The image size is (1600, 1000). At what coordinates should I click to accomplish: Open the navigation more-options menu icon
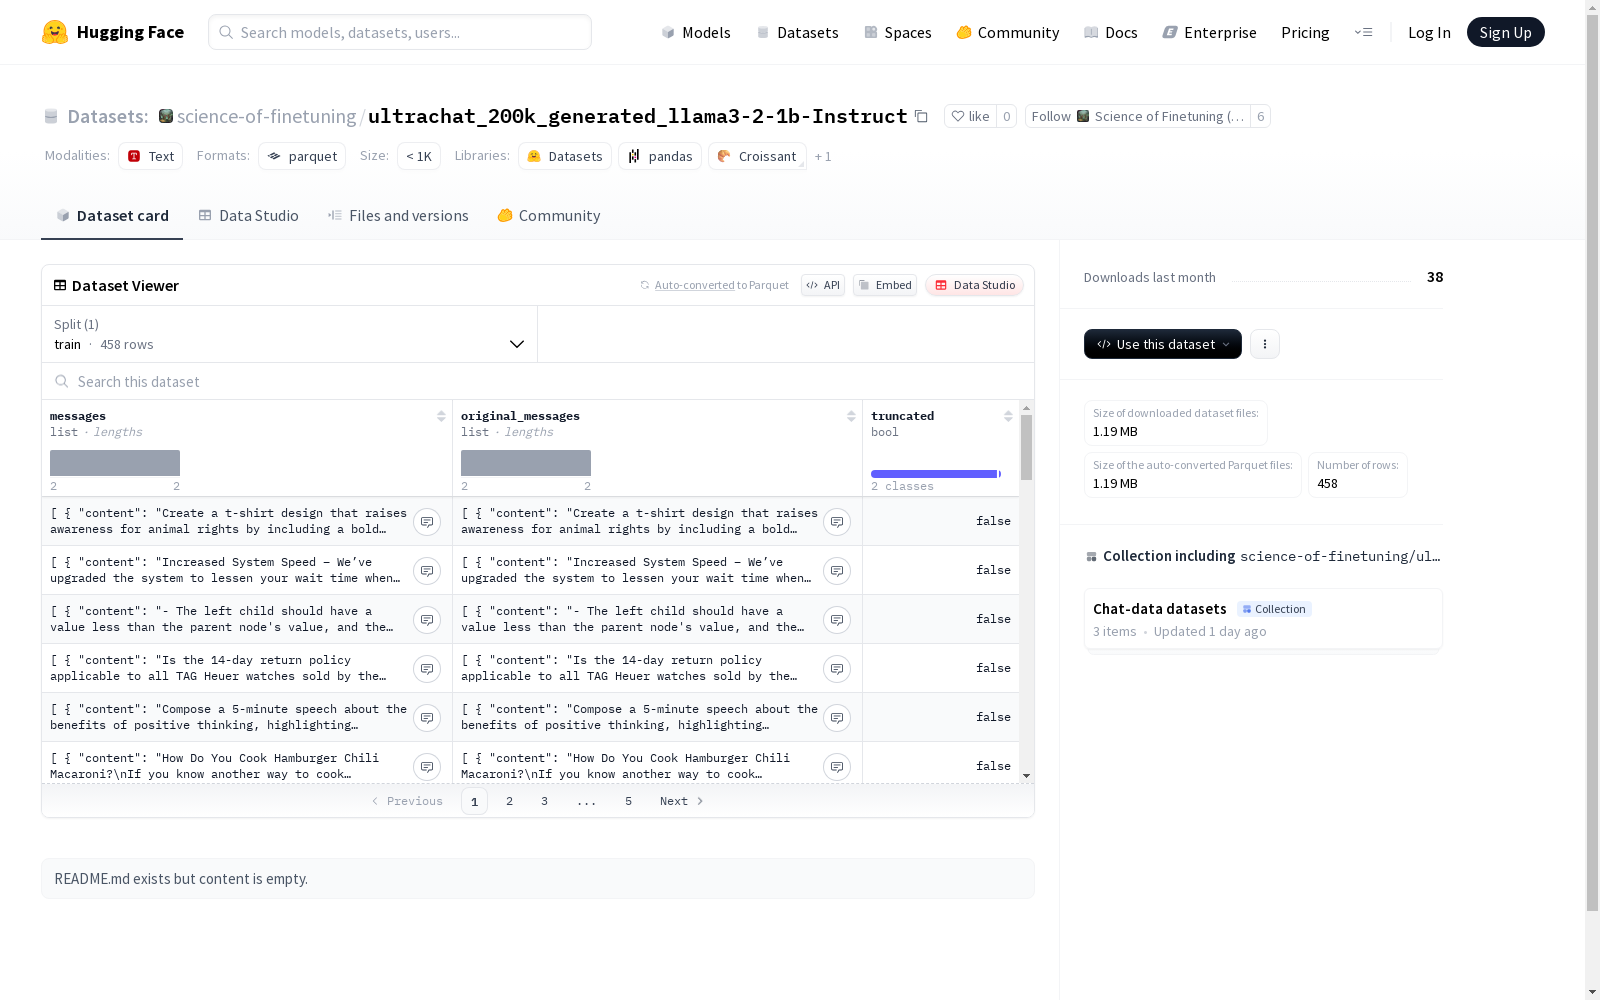coord(1363,32)
